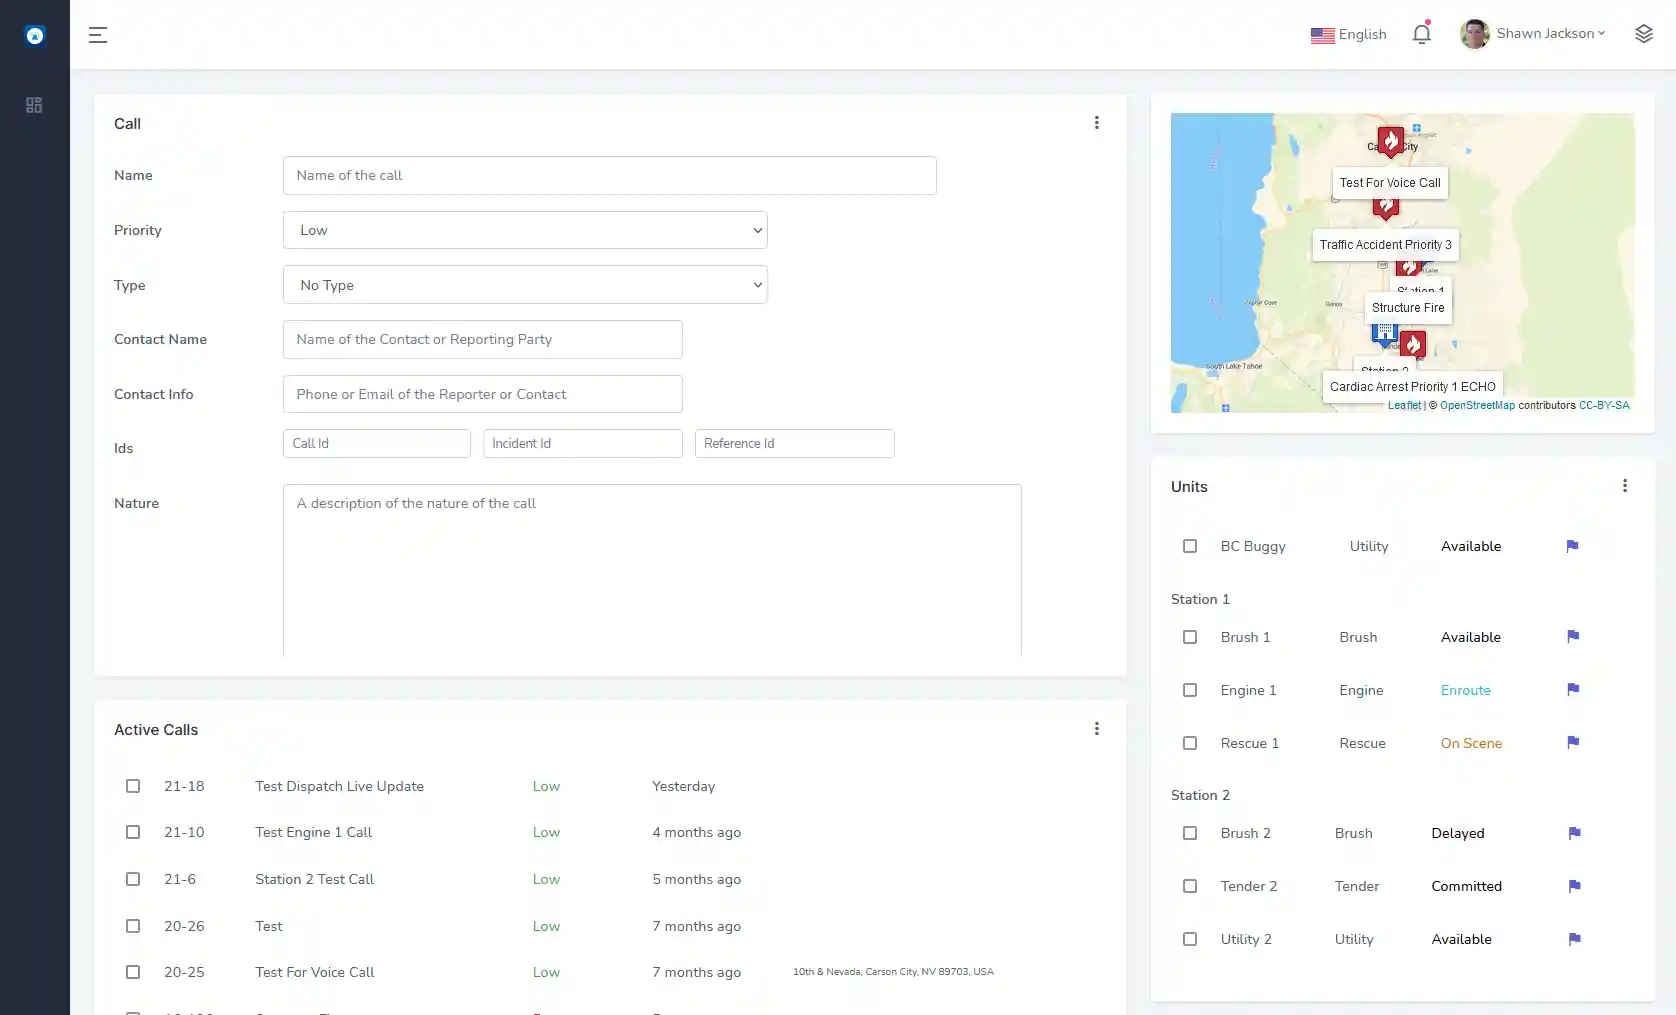This screenshot has width=1676, height=1015.
Task: Check the box for call 21-18
Action: click(133, 786)
